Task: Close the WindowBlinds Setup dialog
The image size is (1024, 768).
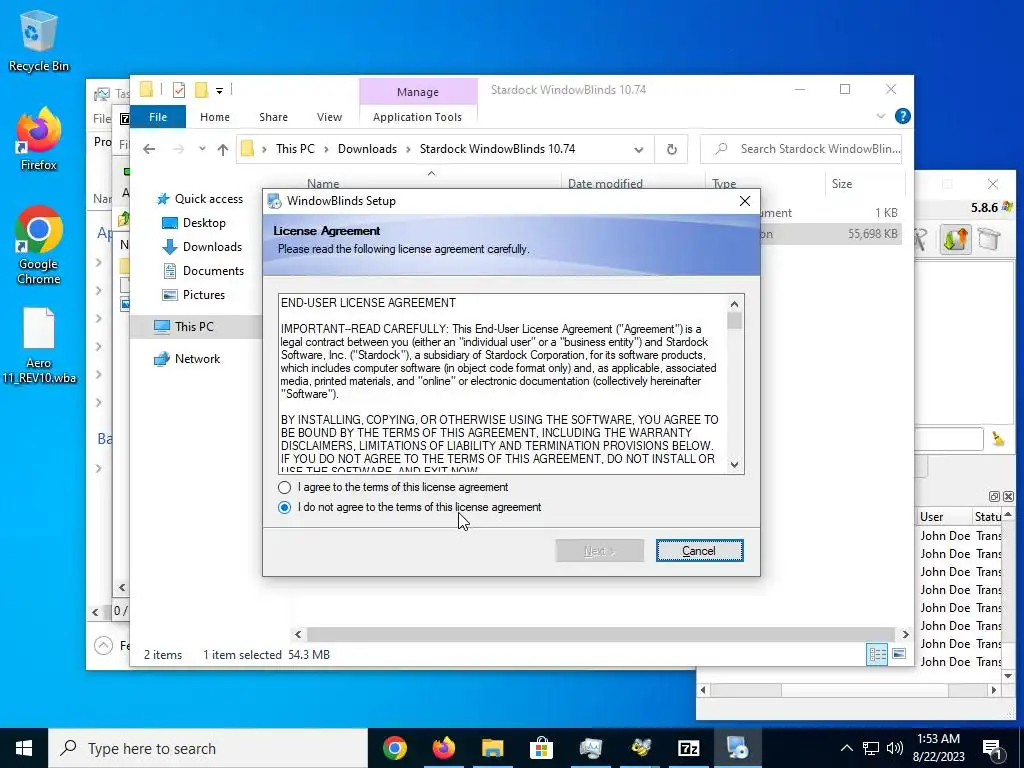Action: 744,201
